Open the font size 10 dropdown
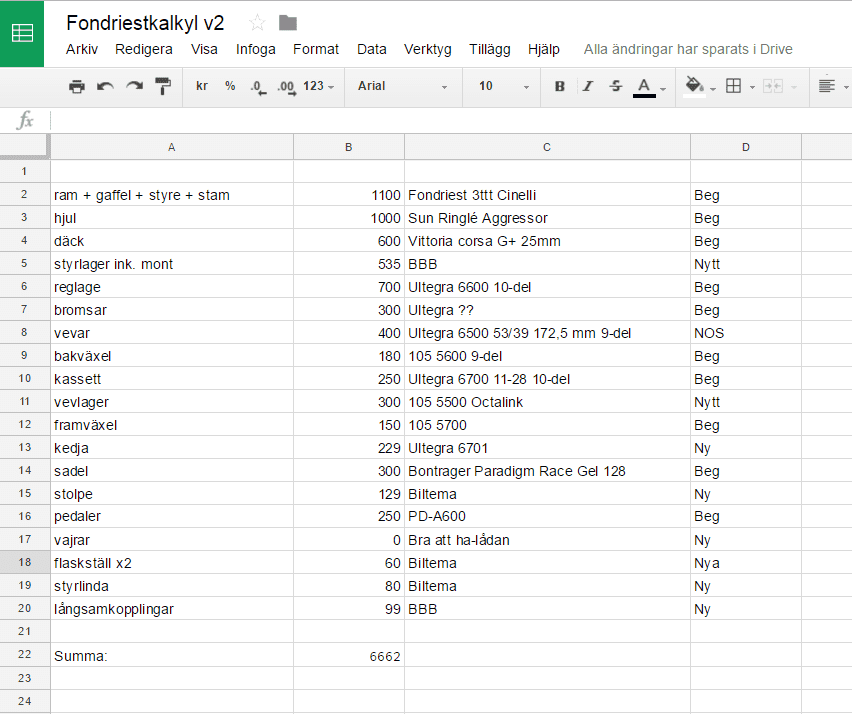Screen dimensions: 852x714 (x=503, y=86)
